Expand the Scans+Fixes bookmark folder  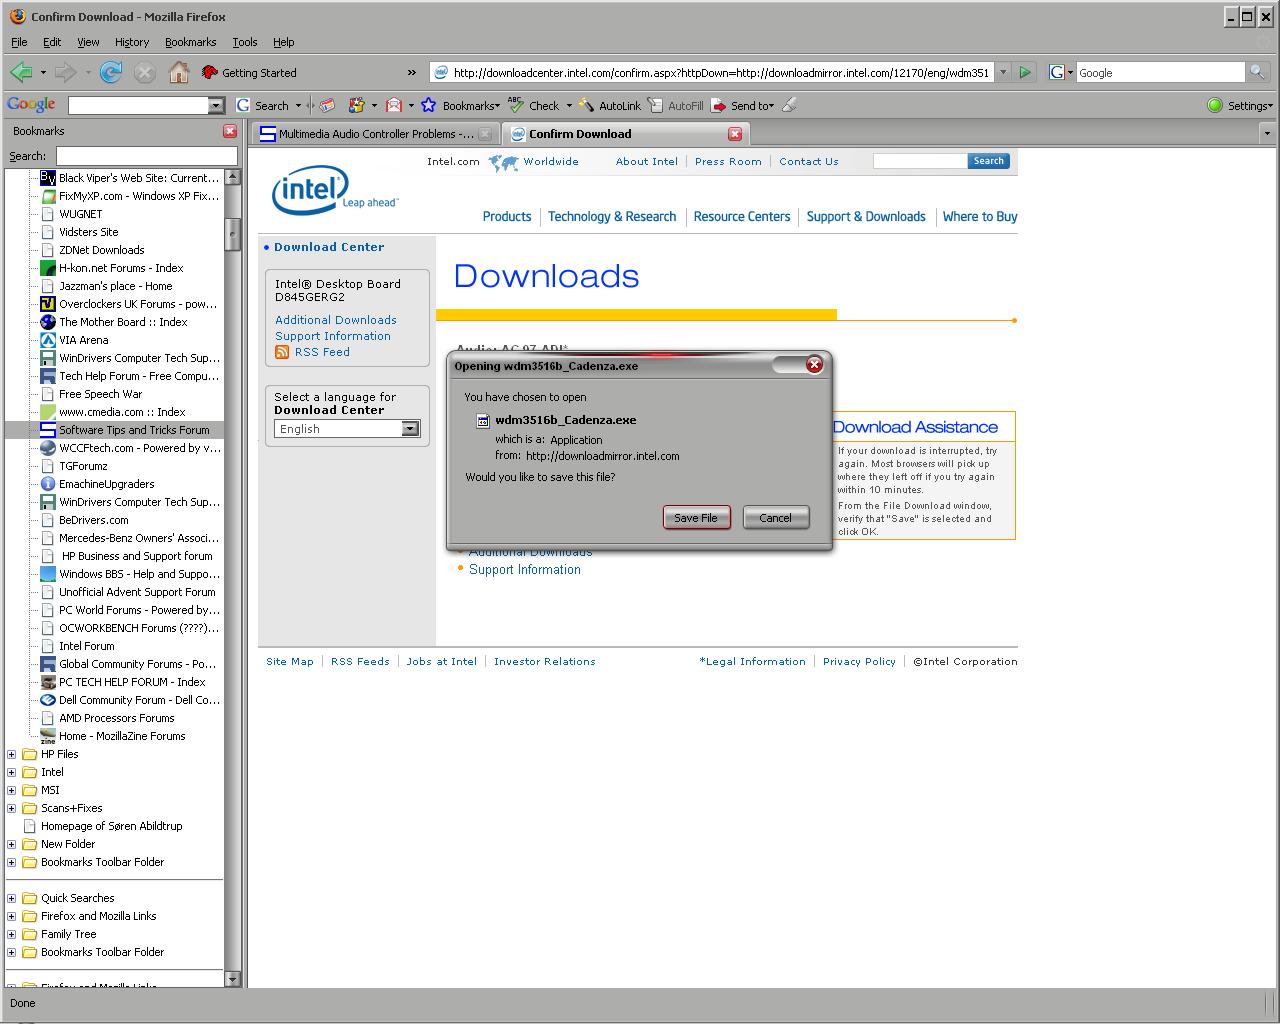[12, 808]
